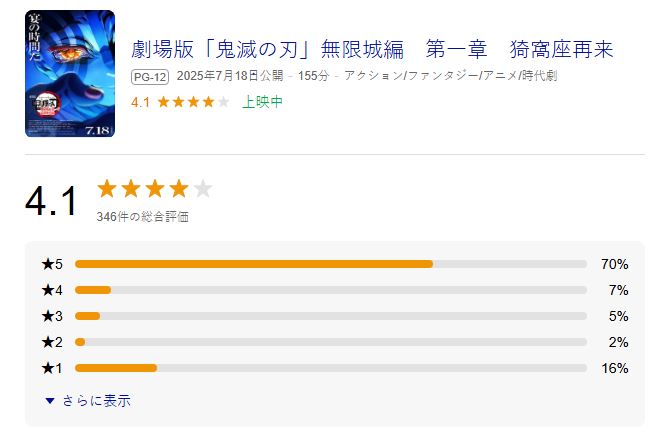Click the ★5 star label
Viewport: 668px width, 435px height.
click(x=52, y=264)
